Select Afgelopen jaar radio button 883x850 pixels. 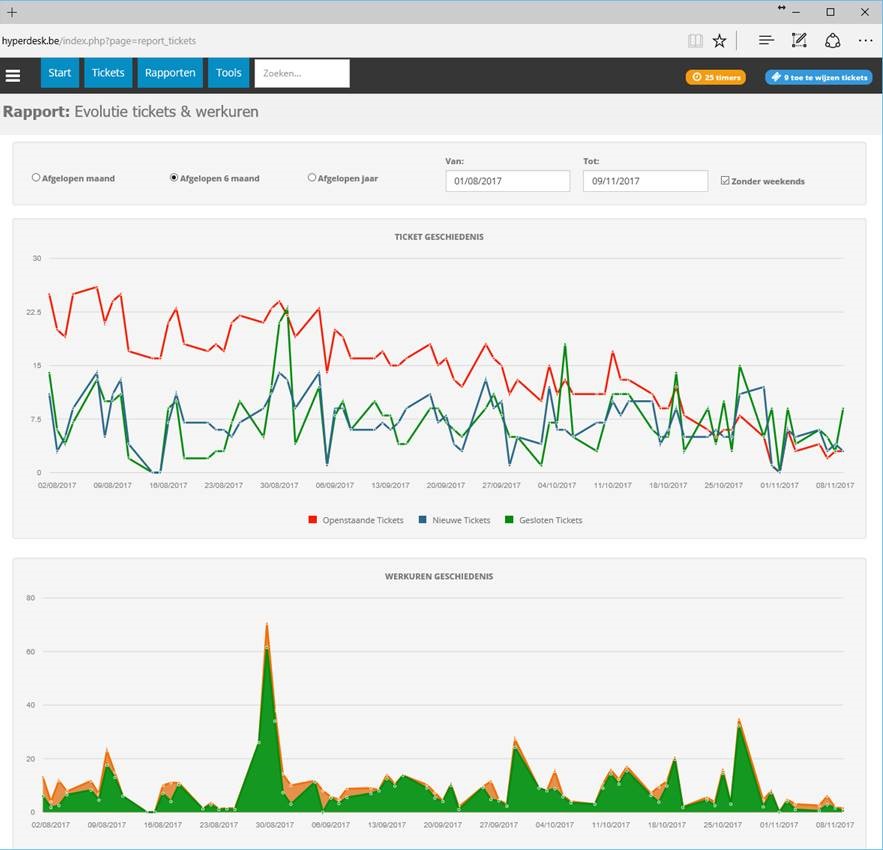tap(312, 177)
